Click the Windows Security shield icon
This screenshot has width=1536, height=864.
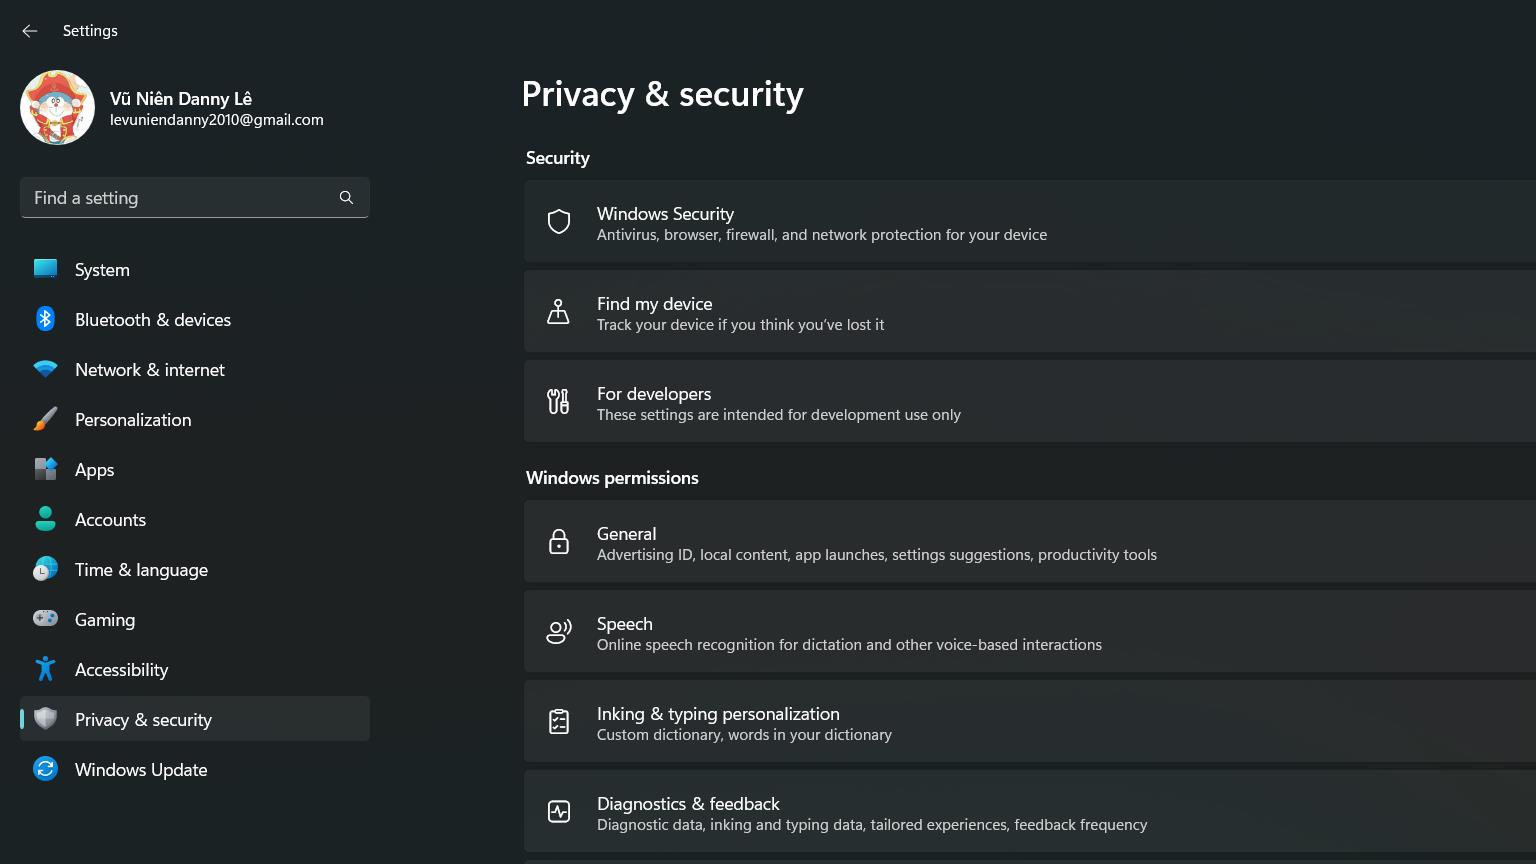tap(559, 222)
